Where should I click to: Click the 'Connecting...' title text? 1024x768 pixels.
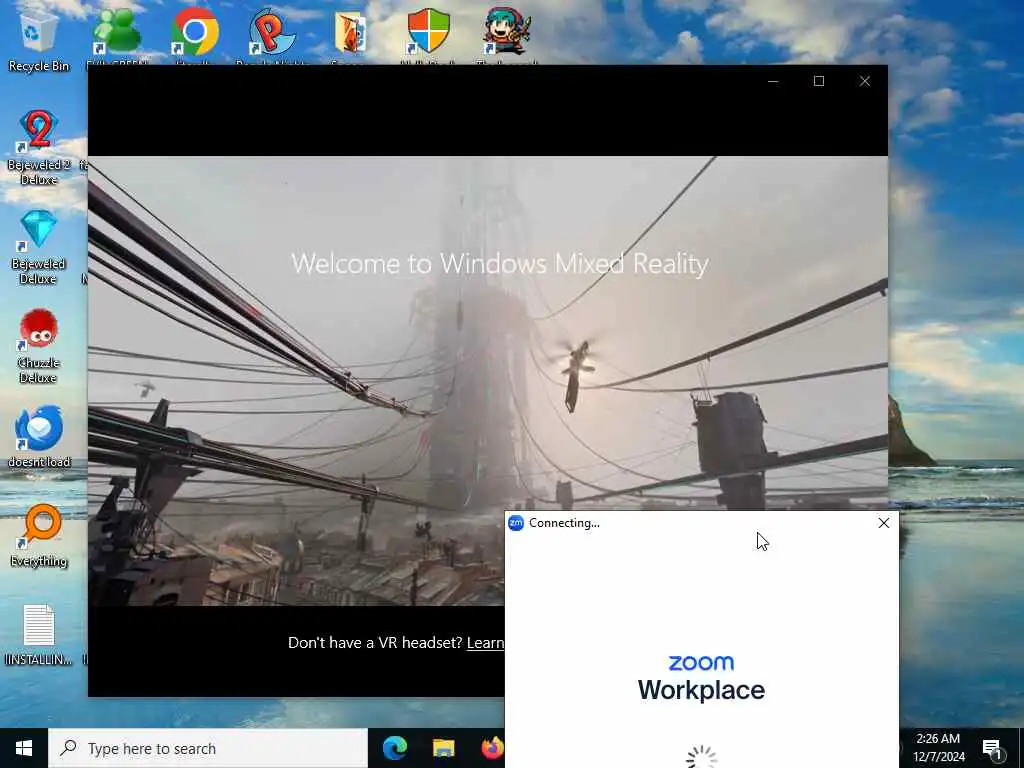[564, 523]
